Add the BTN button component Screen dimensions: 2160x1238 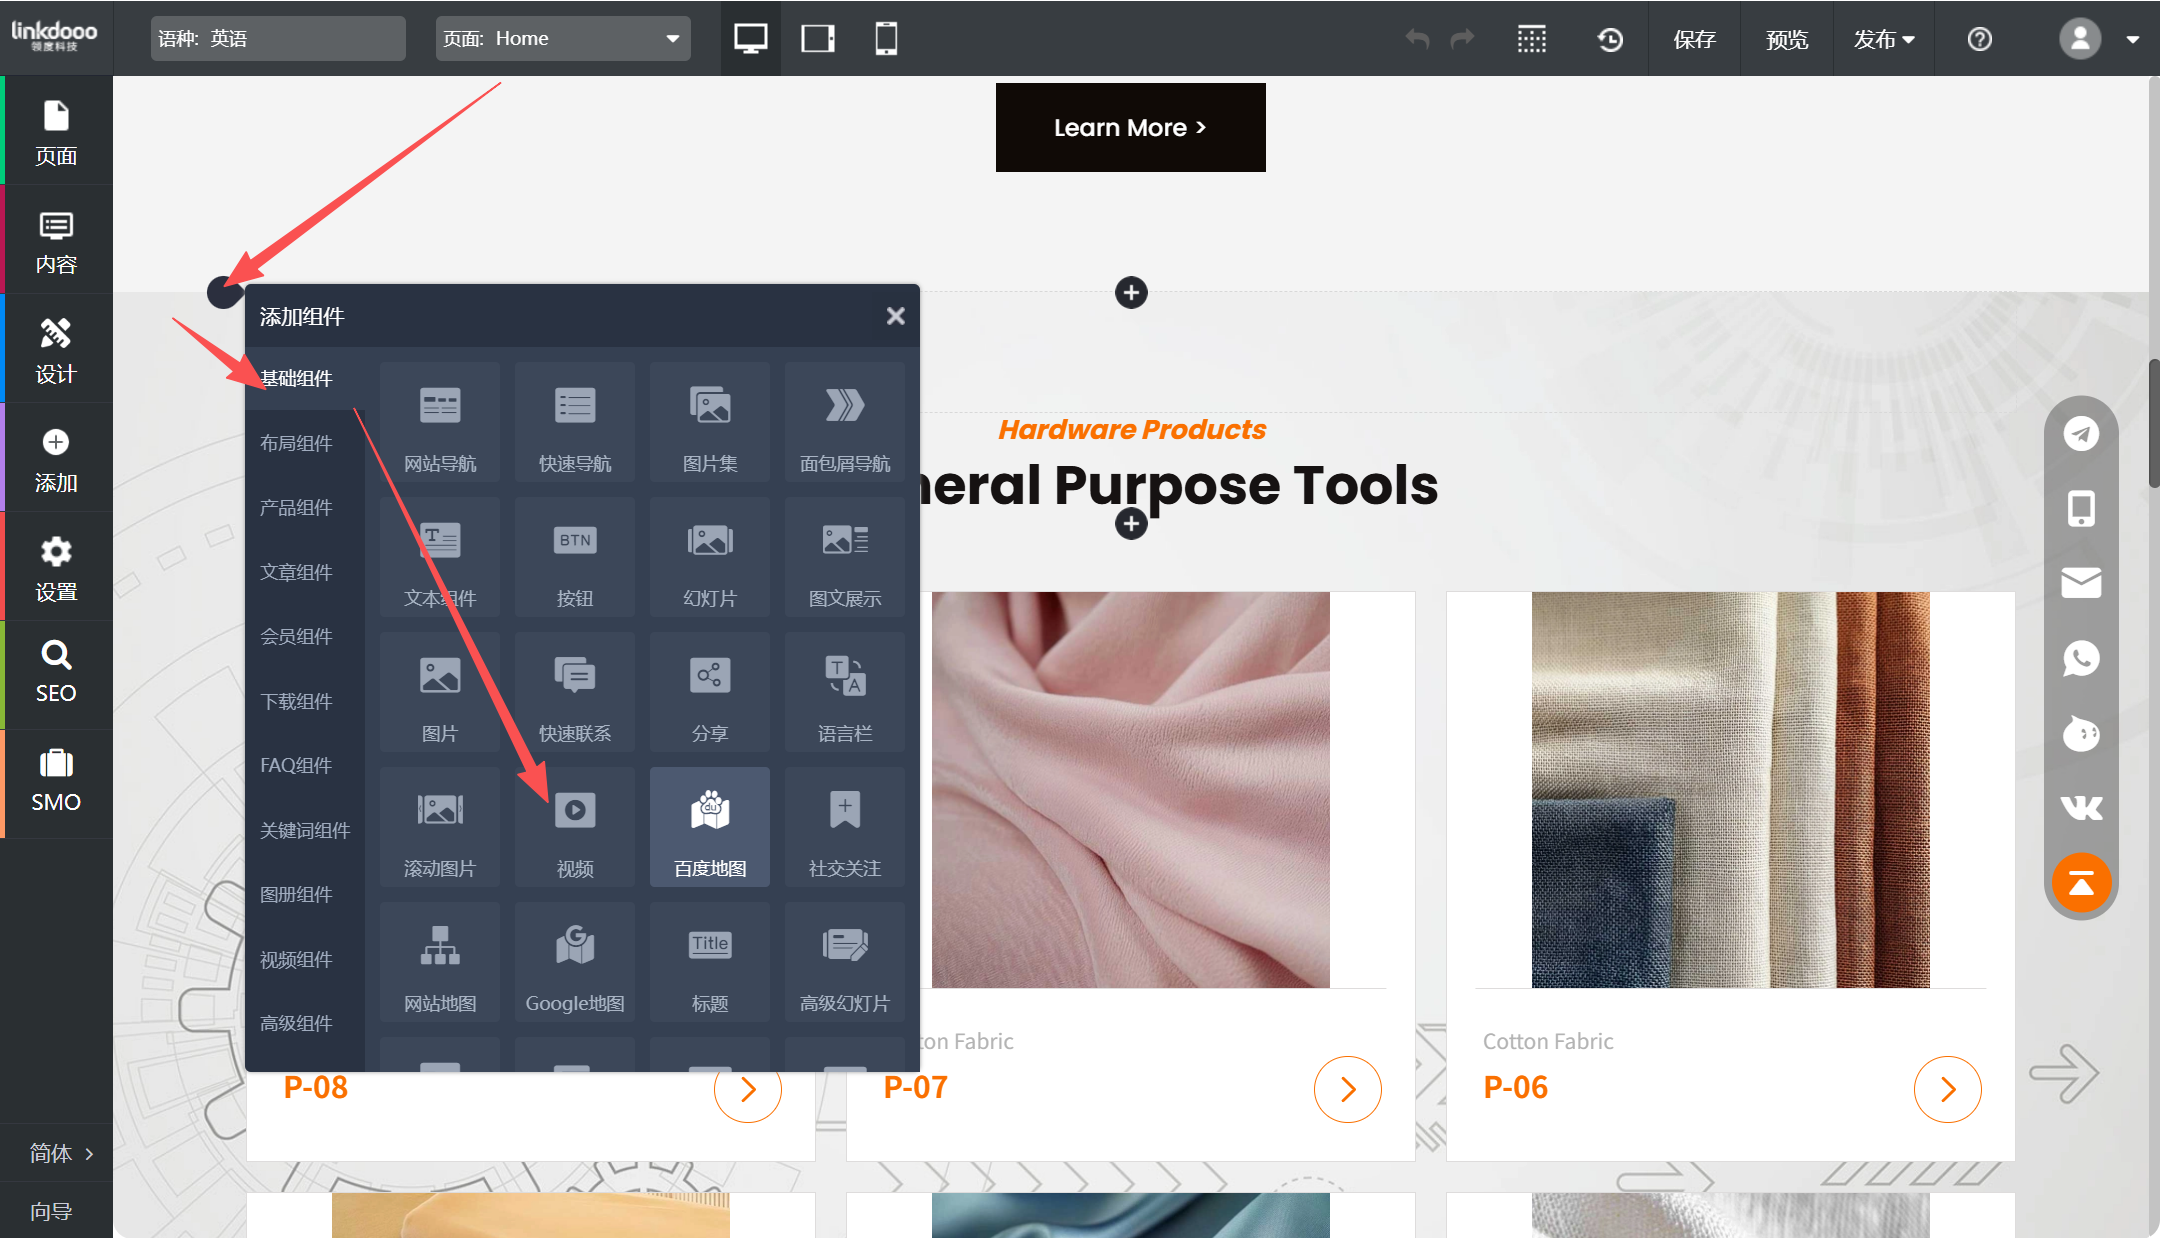[575, 557]
